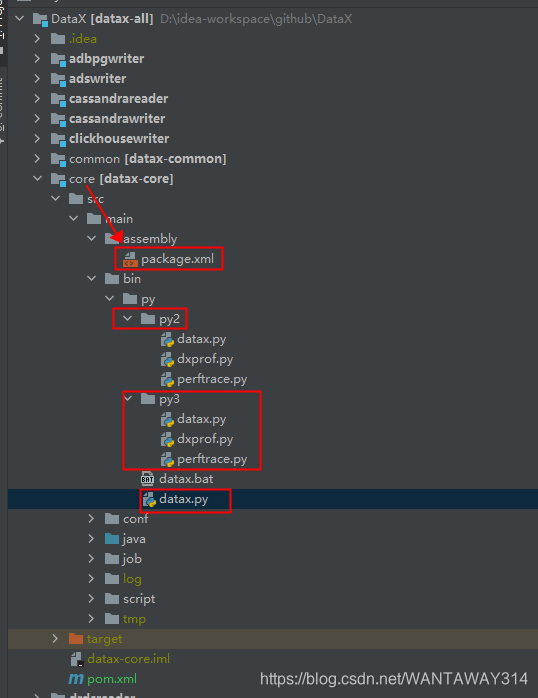This screenshot has height=698, width=538.
Task: Click the cassandrawriter module folder icon
Action: [58, 119]
